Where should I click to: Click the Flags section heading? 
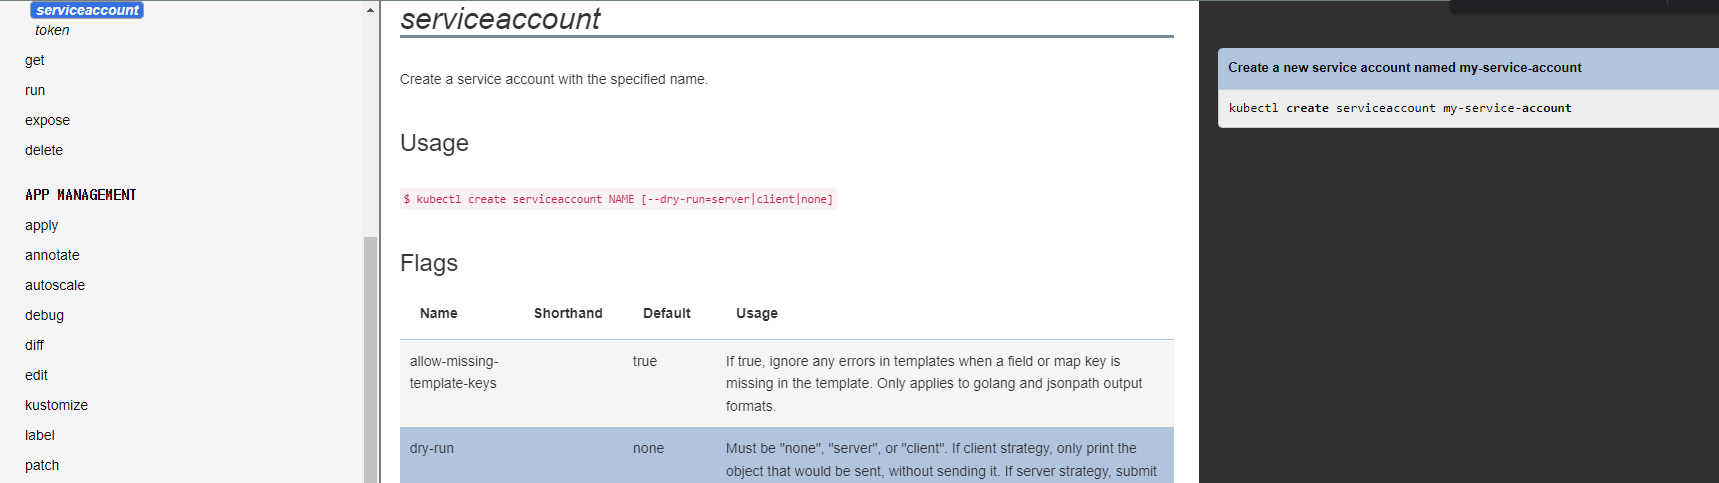[429, 263]
